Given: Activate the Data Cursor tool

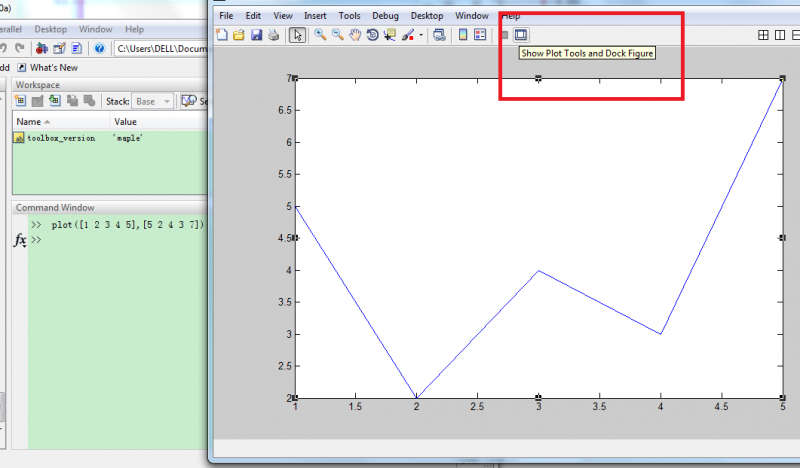Looking at the screenshot, I should pyautogui.click(x=390, y=35).
